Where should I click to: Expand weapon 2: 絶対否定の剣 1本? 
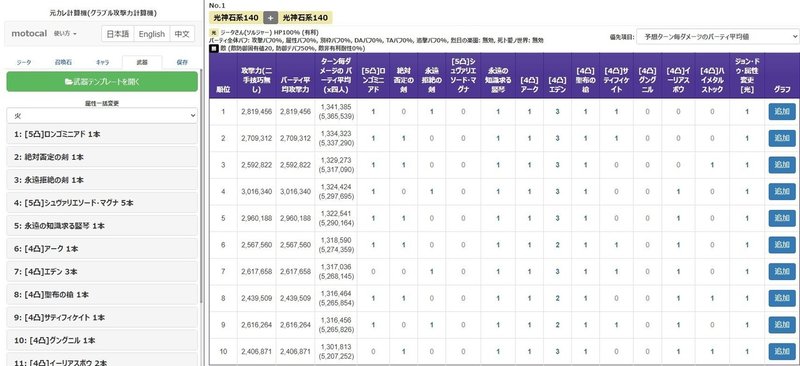102,157
